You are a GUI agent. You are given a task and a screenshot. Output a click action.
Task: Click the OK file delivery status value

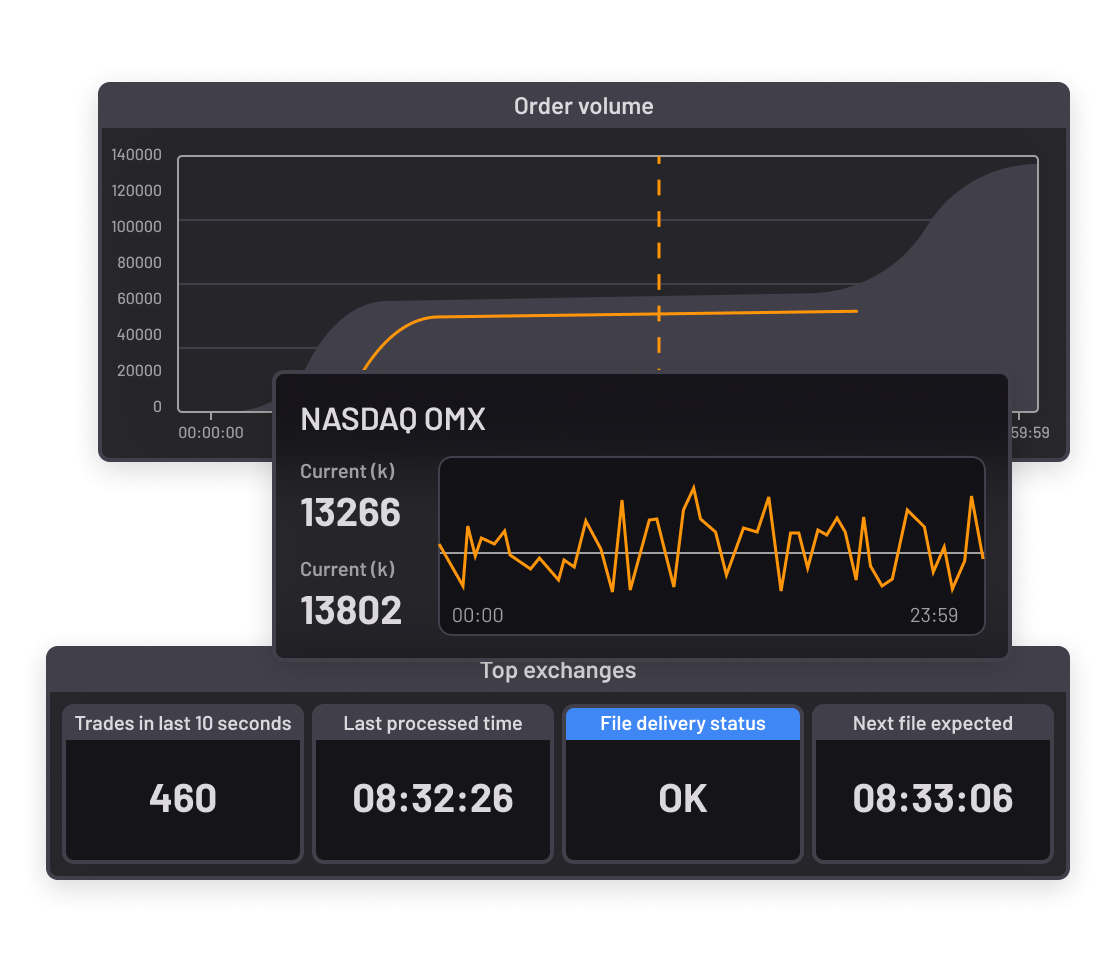[x=683, y=799]
